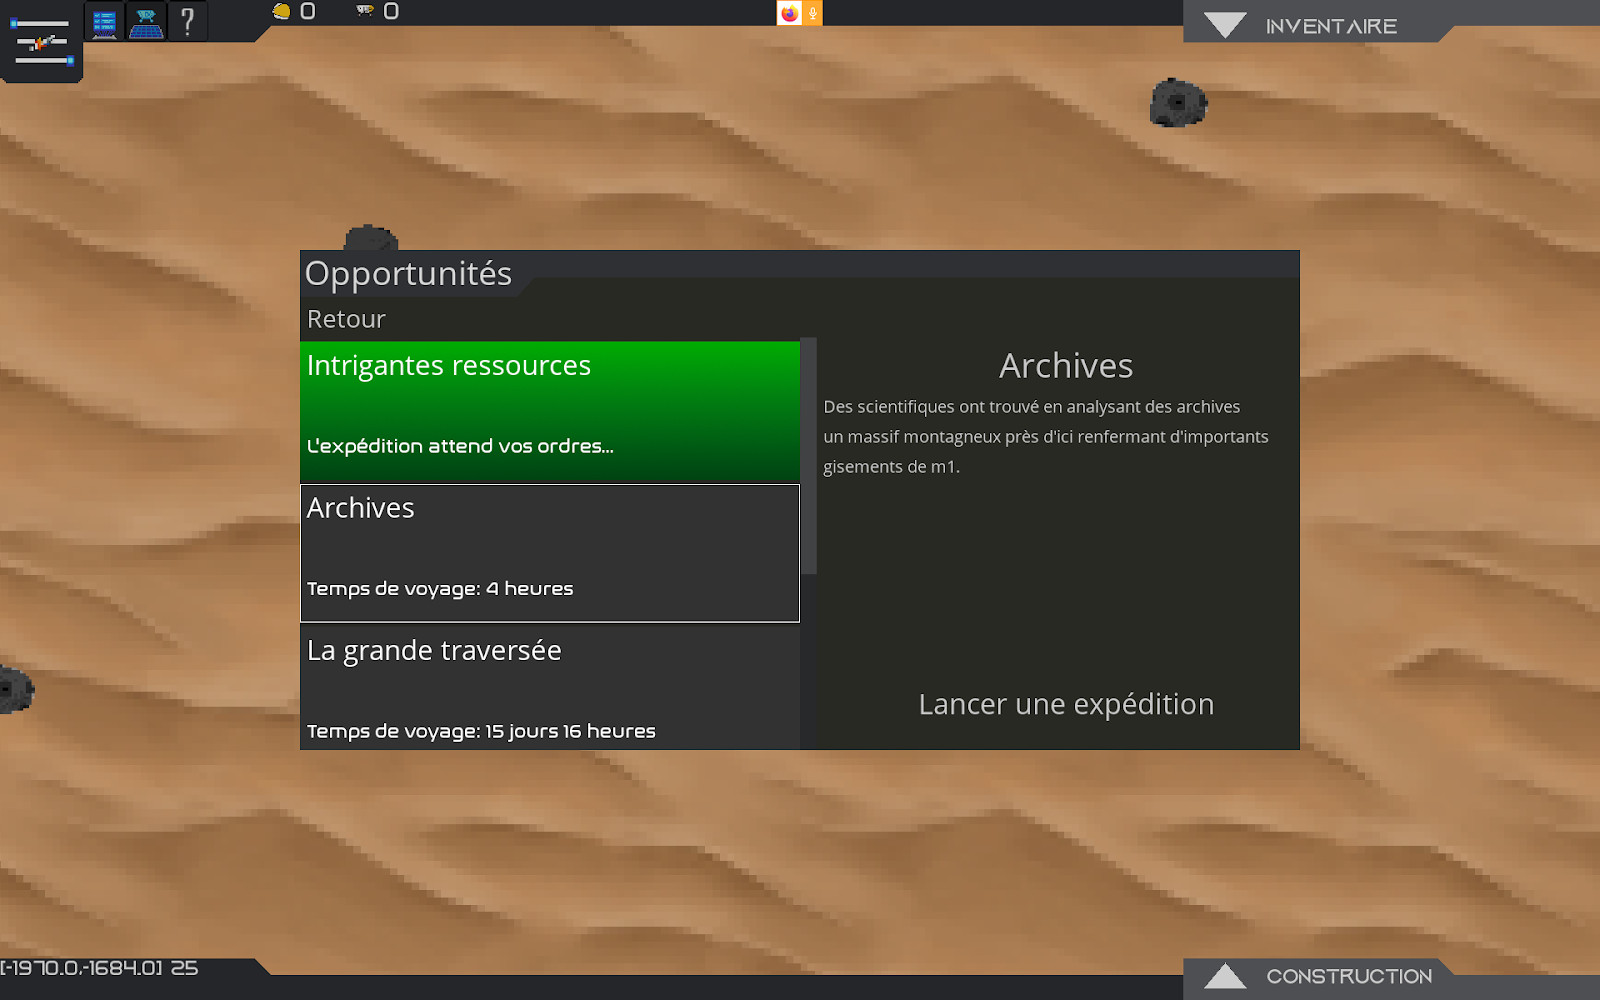Image resolution: width=1600 pixels, height=1000 pixels.
Task: Expand the Construction panel up arrow
Action: coord(1224,976)
